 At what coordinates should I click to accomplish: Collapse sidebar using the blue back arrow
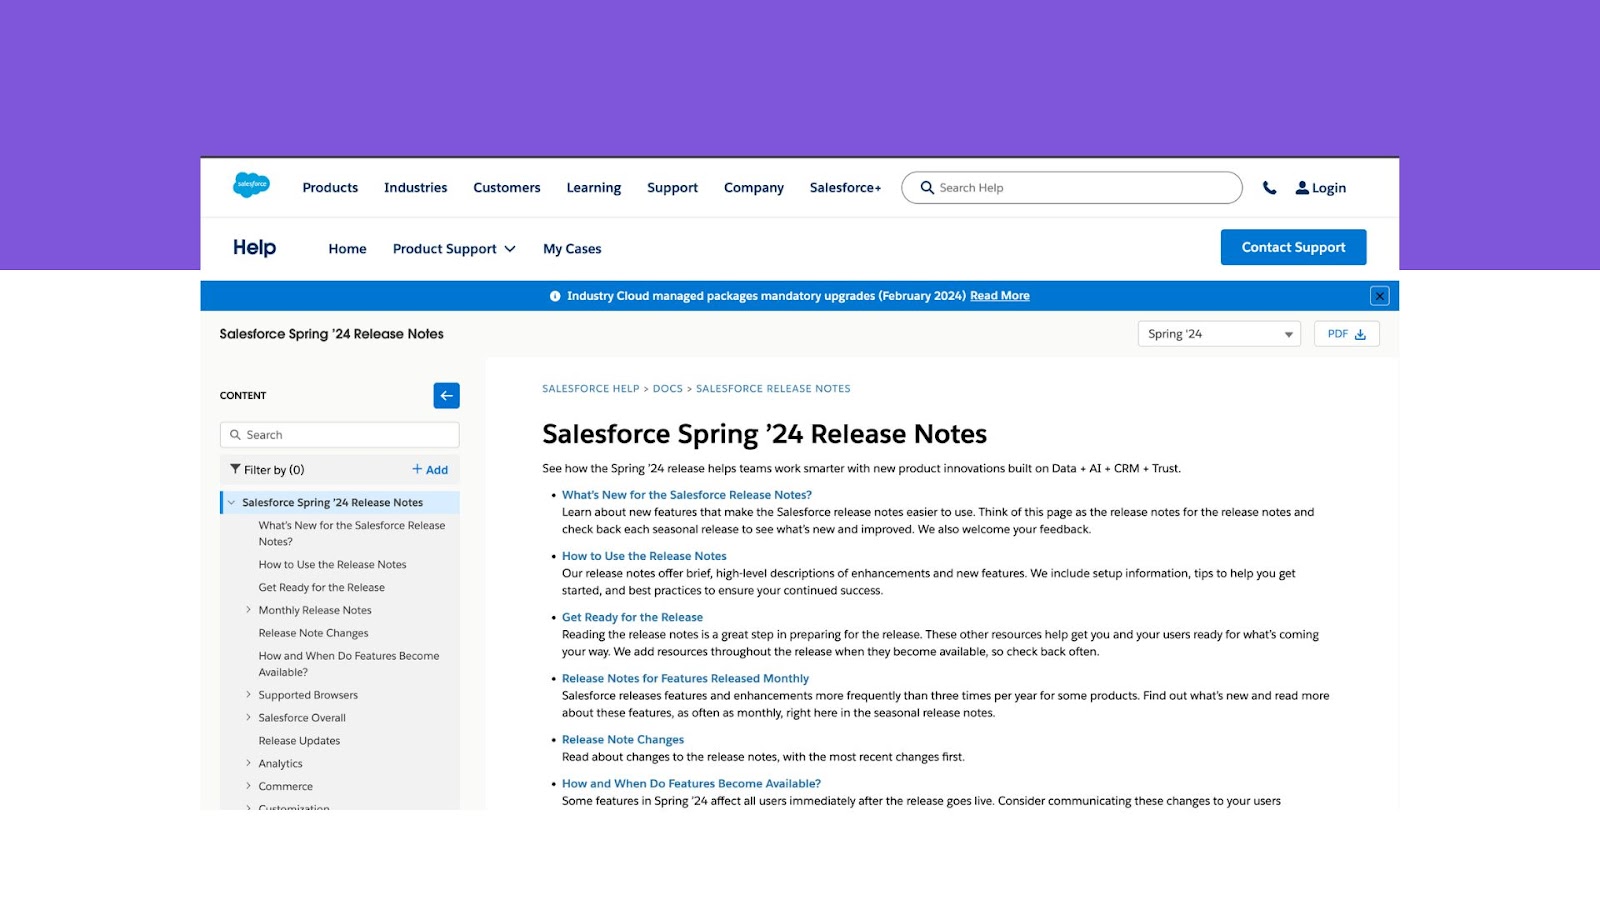446,395
